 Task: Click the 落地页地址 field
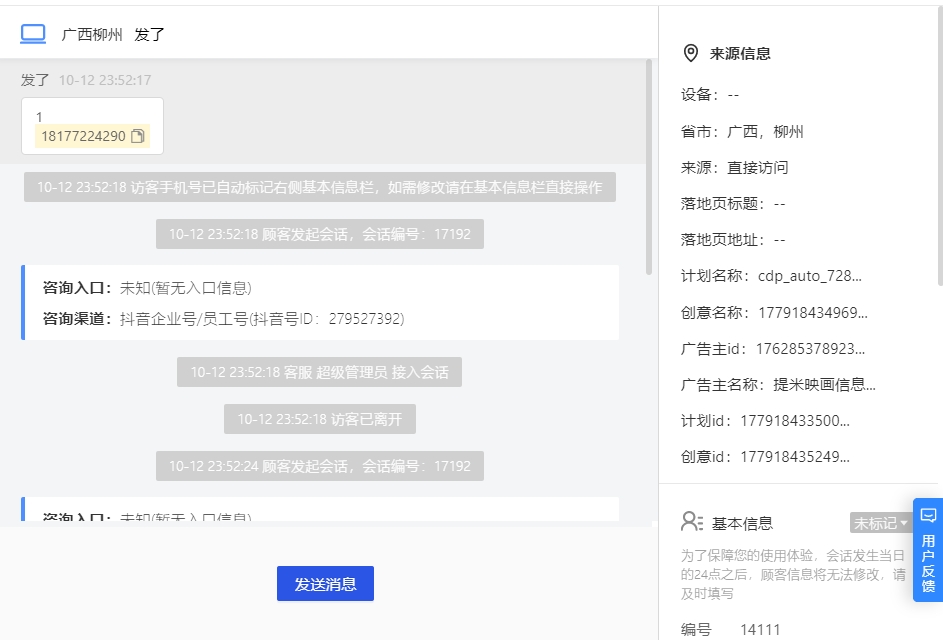pyautogui.click(x=733, y=240)
